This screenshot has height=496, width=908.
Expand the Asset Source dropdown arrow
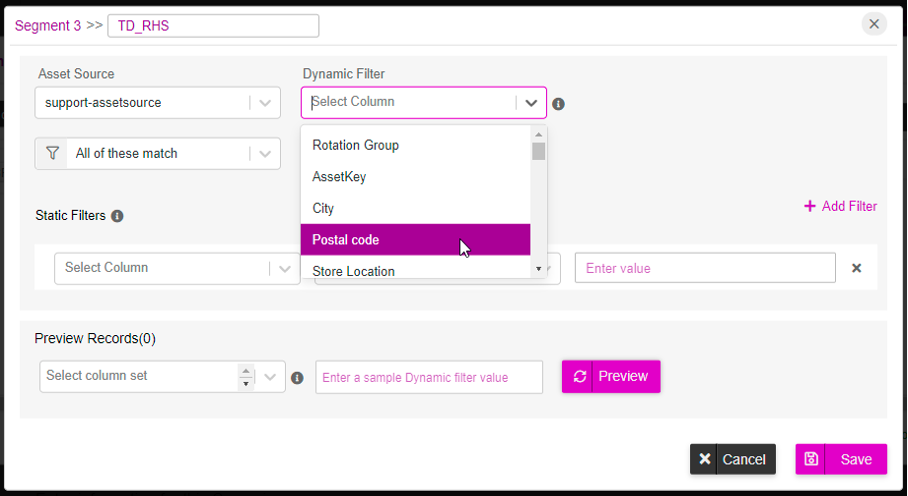[x=265, y=103]
